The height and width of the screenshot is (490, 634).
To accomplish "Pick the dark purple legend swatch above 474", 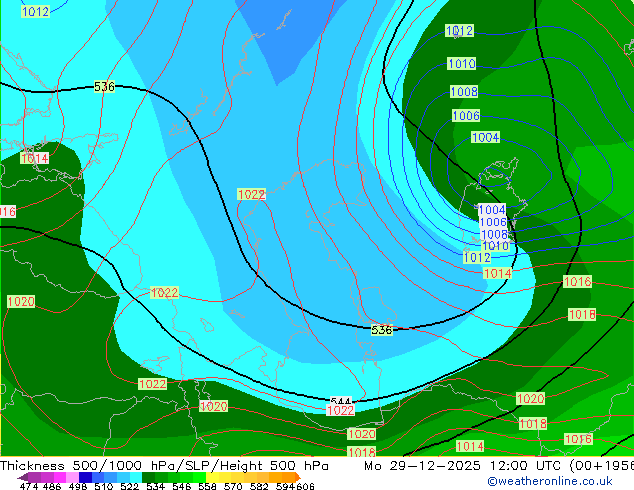I will [34, 477].
